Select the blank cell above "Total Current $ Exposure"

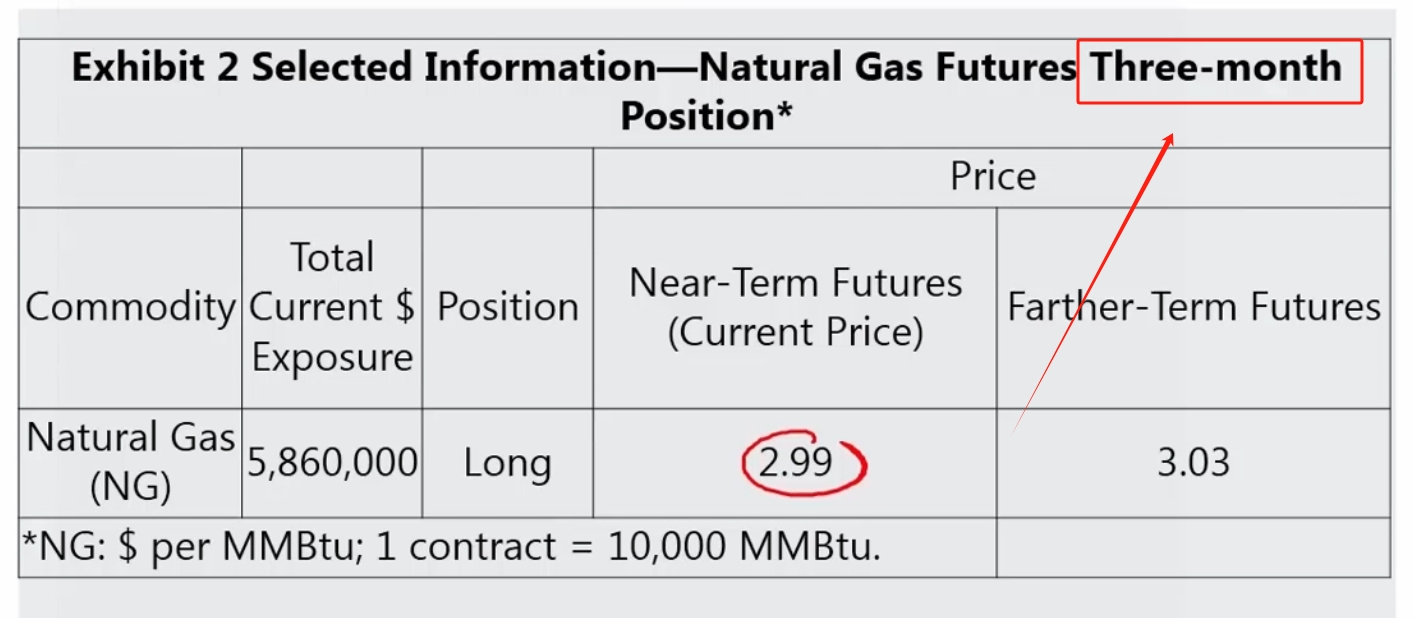click(332, 178)
